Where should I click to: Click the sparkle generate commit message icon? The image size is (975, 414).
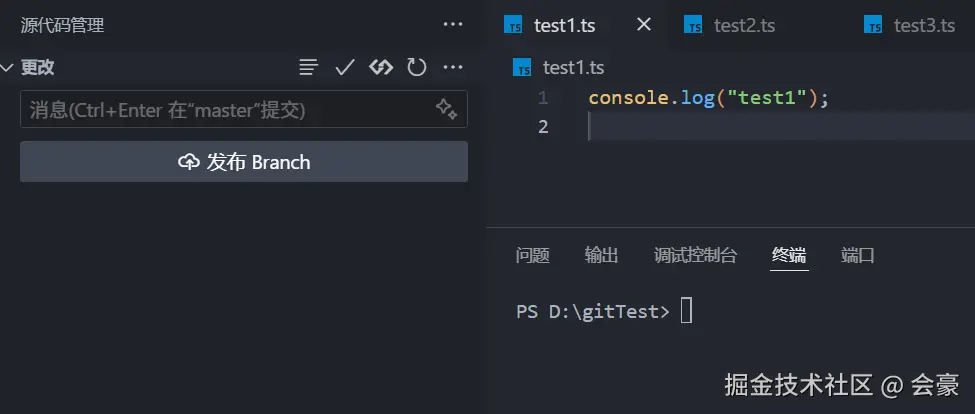click(x=446, y=109)
